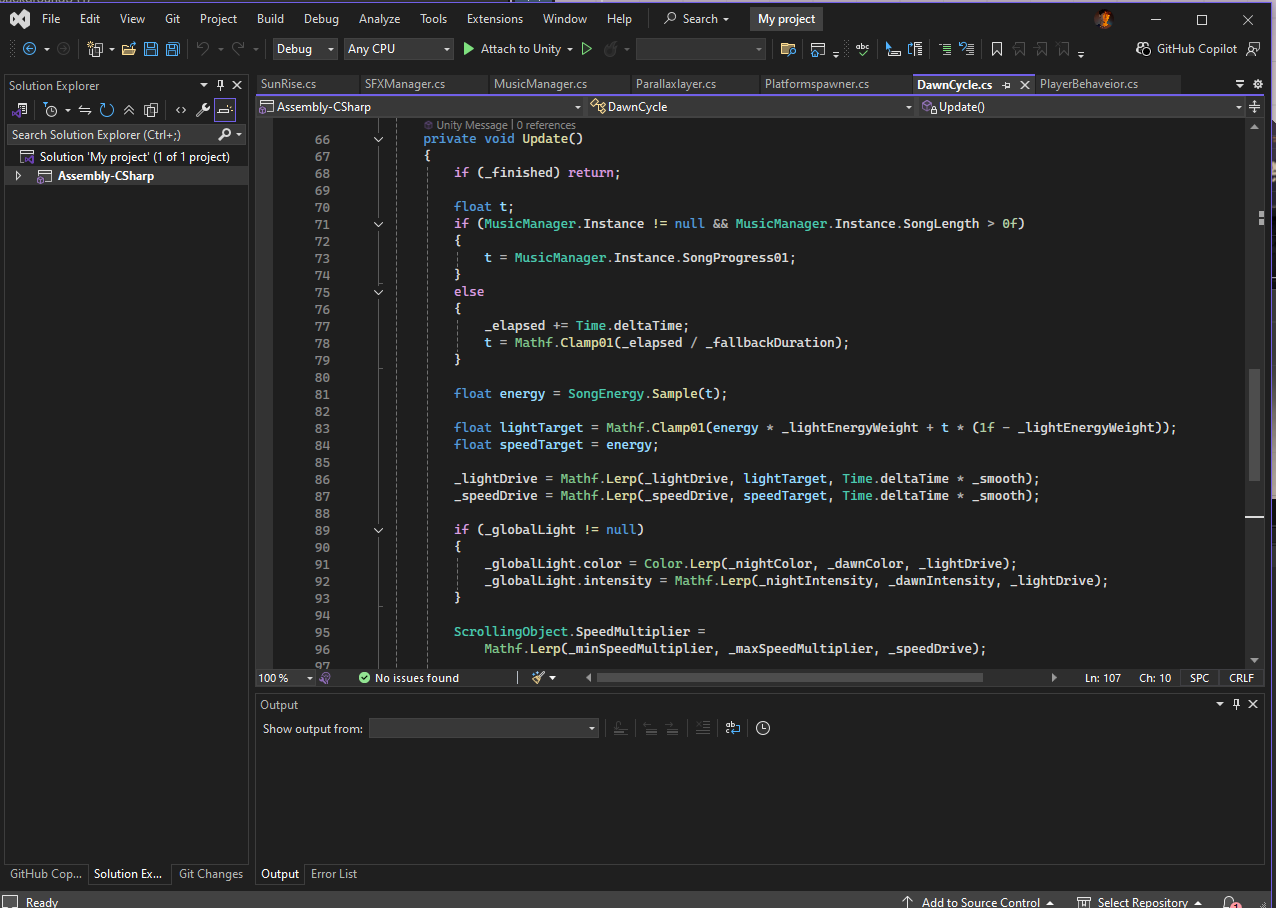Toggle pin on DawnCycle.cs tab
Screen dimensions: 1276x908
point(1006,85)
